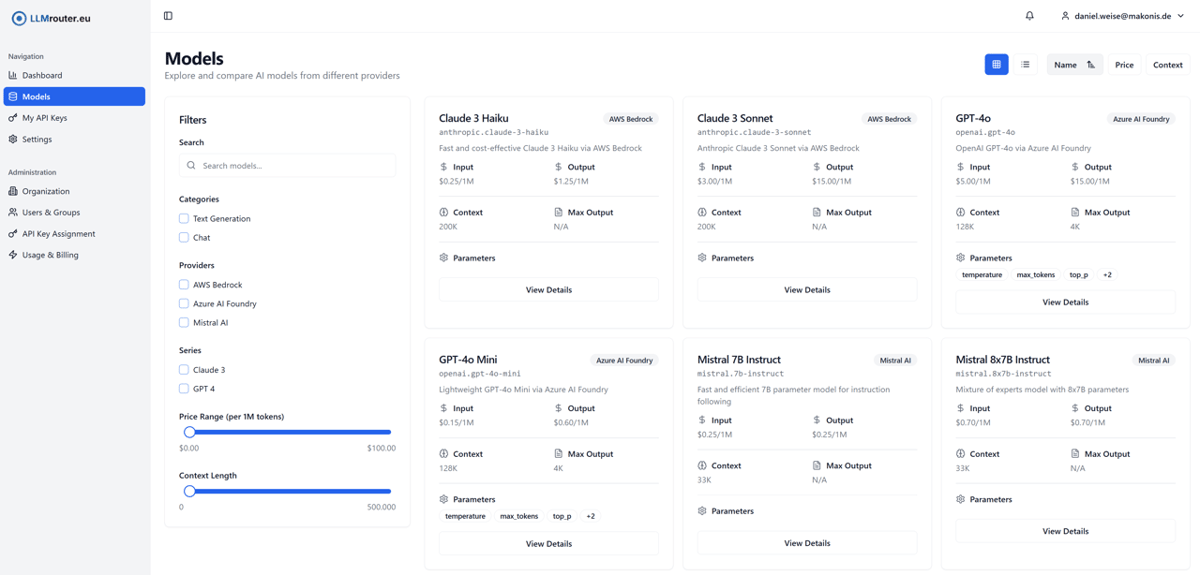Open Settings navigation item
The height and width of the screenshot is (575, 1200).
(74, 139)
